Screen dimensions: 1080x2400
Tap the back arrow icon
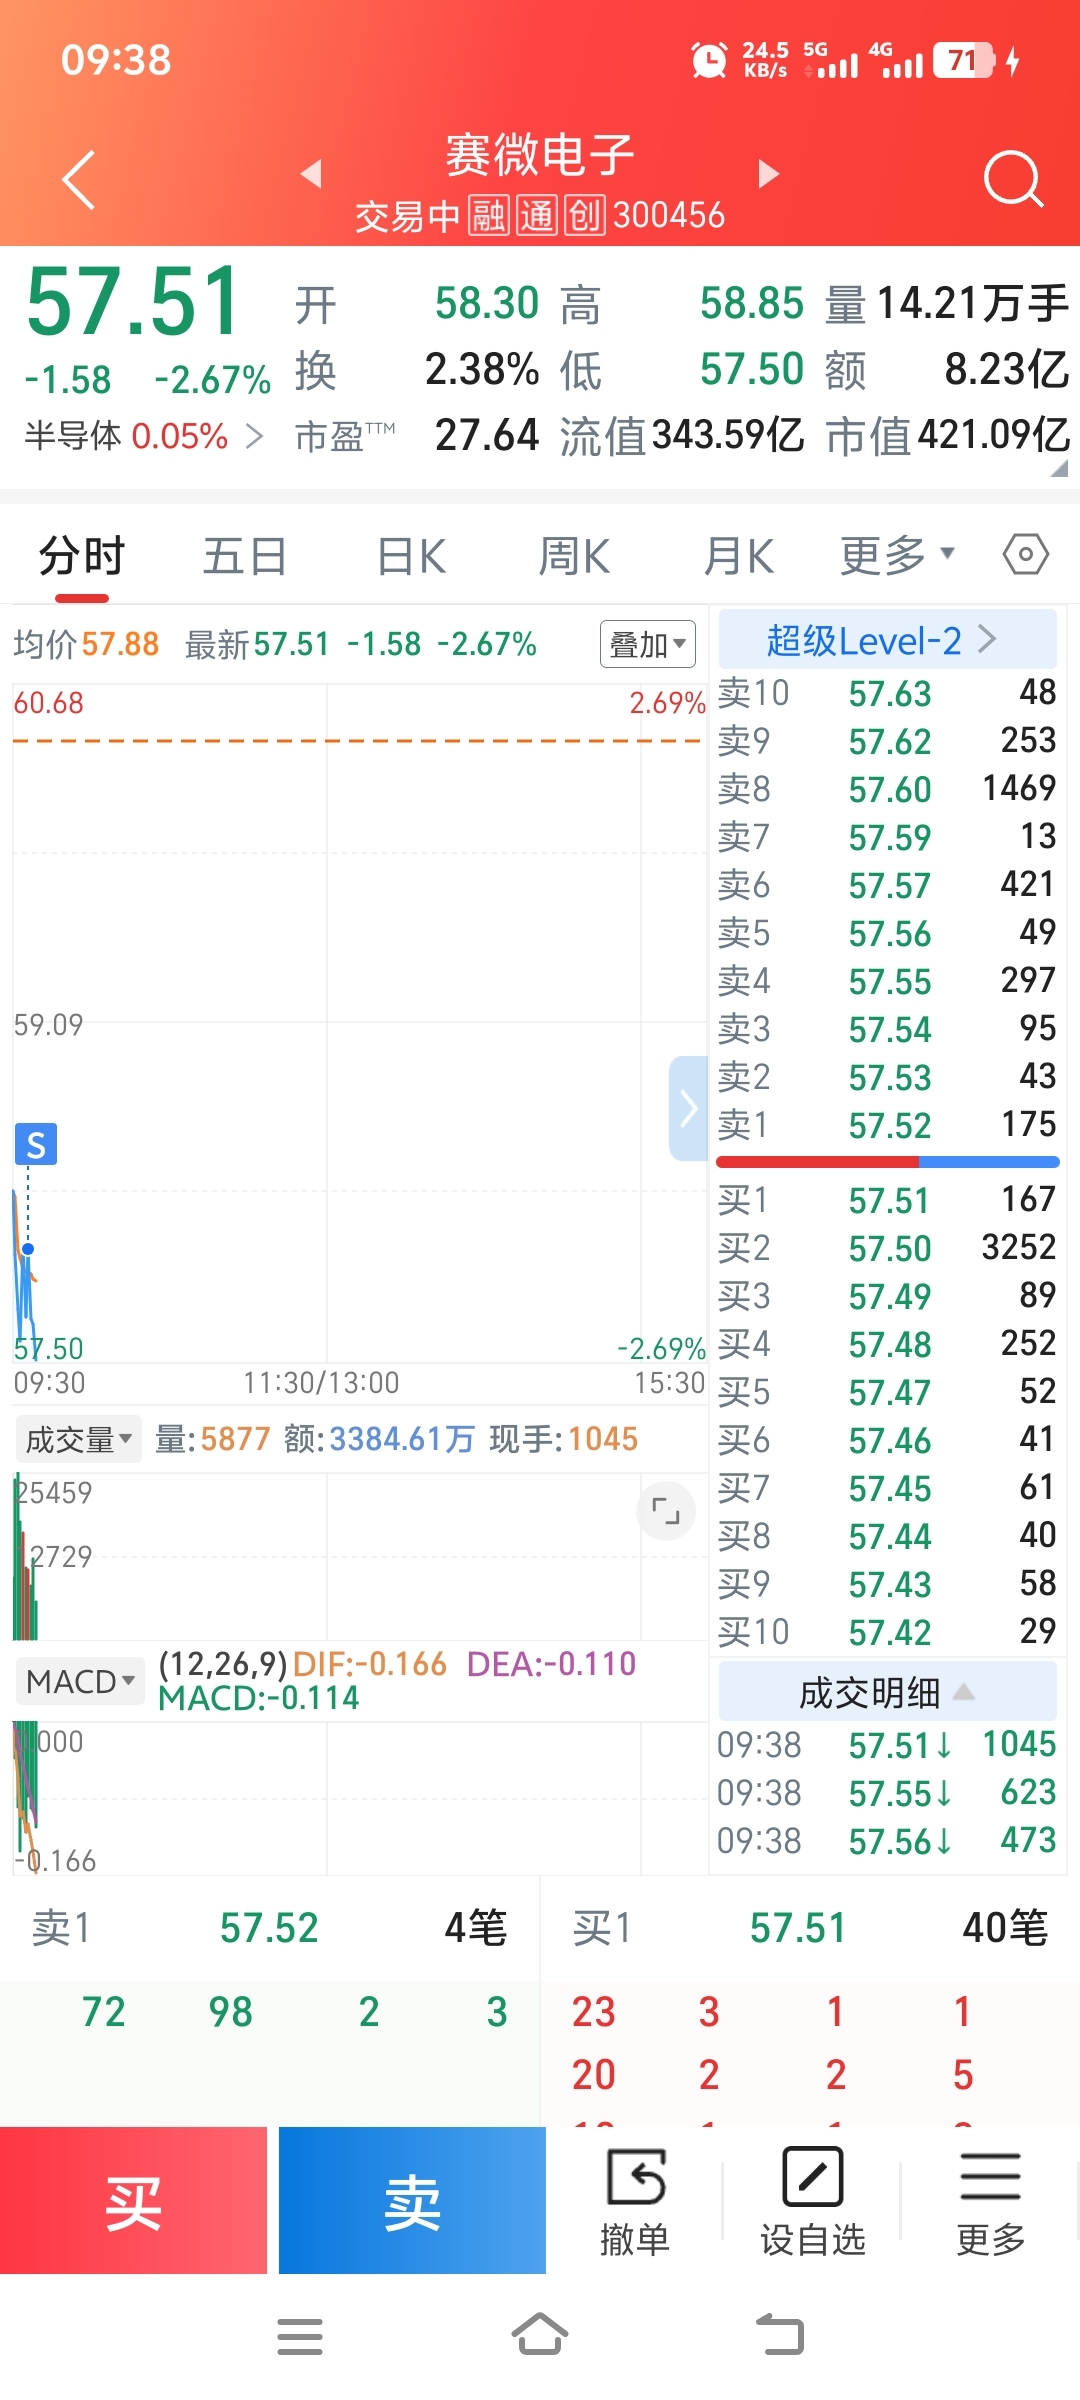click(78, 180)
